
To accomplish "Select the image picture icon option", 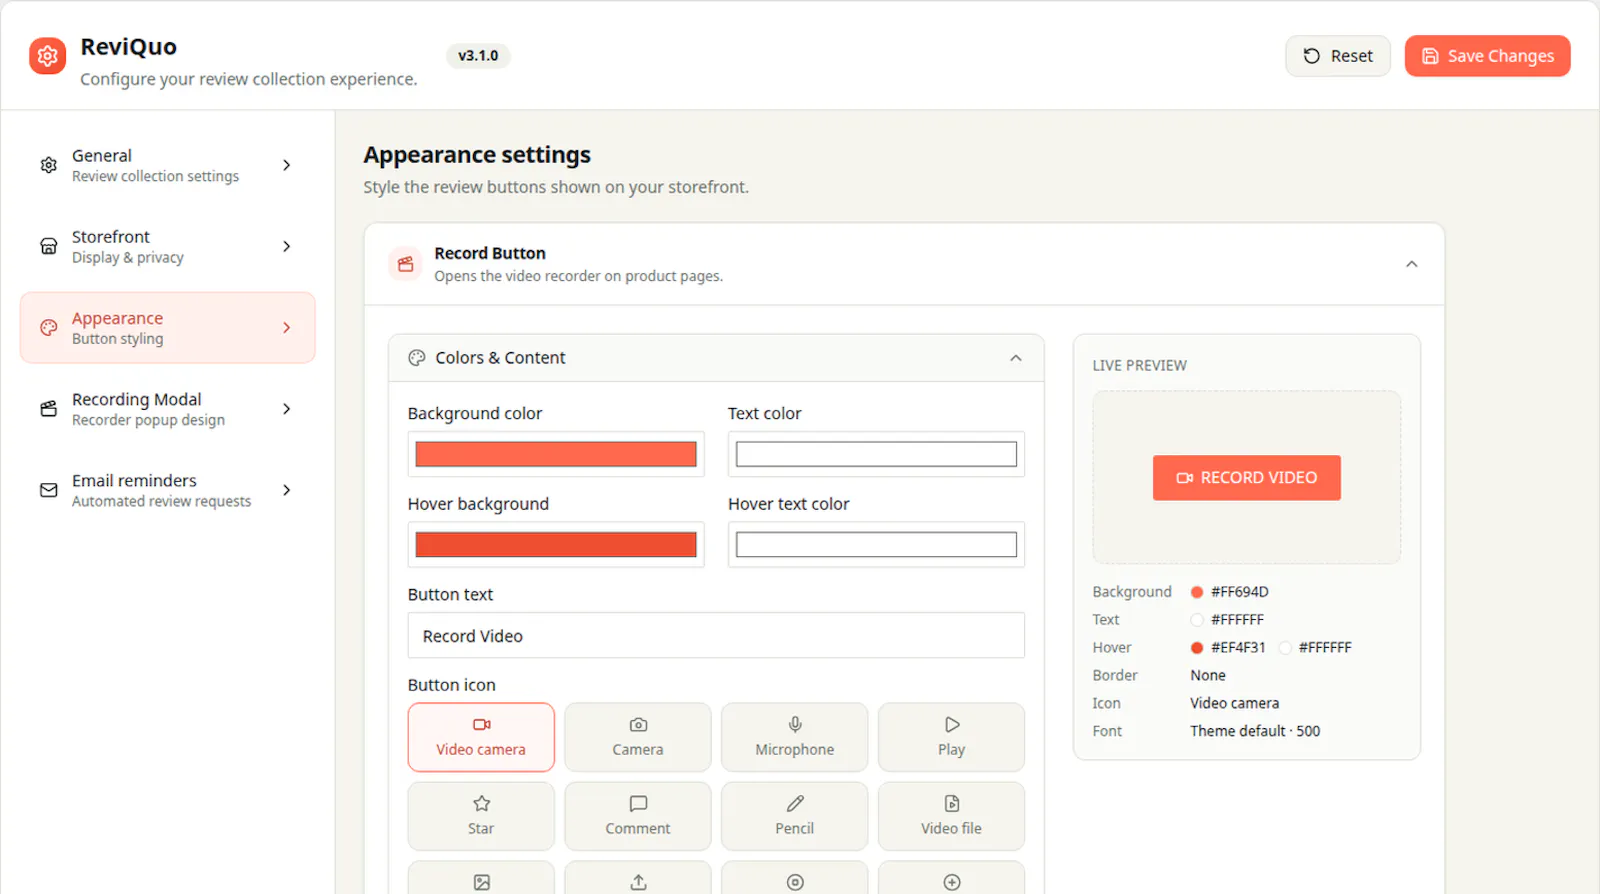I will (481, 878).
